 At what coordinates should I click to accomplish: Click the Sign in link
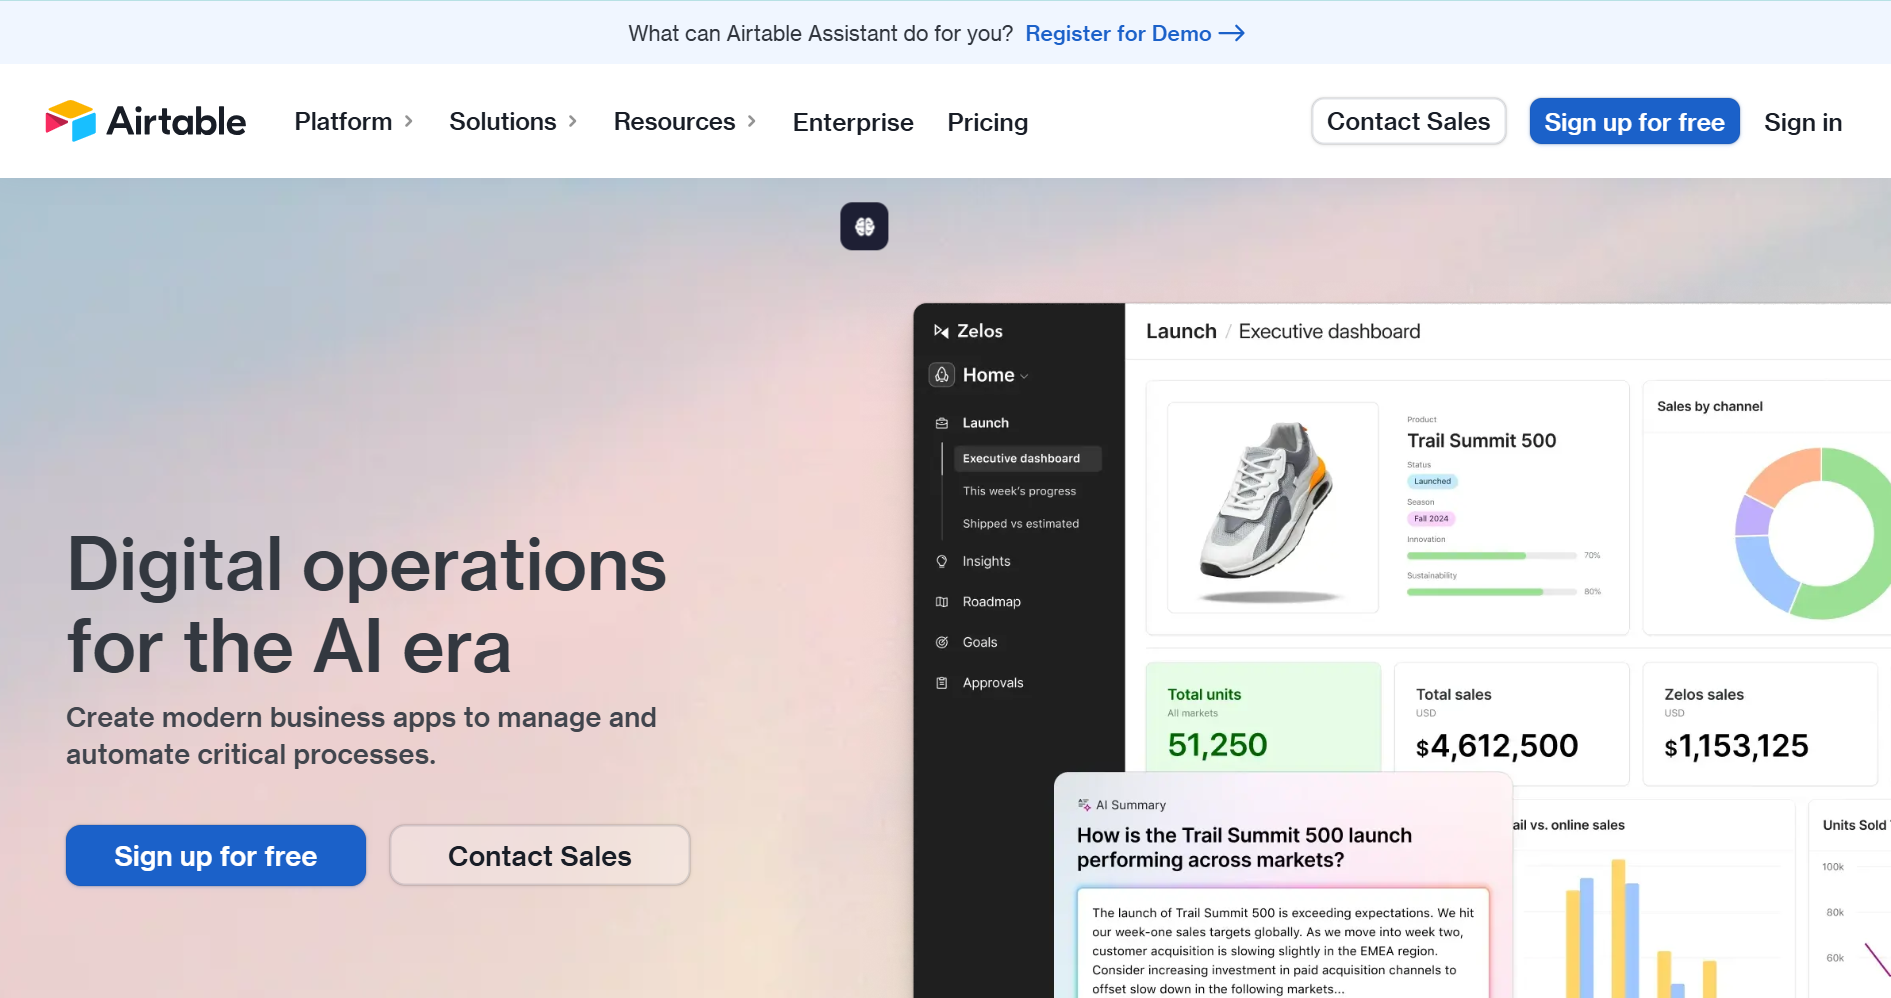point(1802,122)
